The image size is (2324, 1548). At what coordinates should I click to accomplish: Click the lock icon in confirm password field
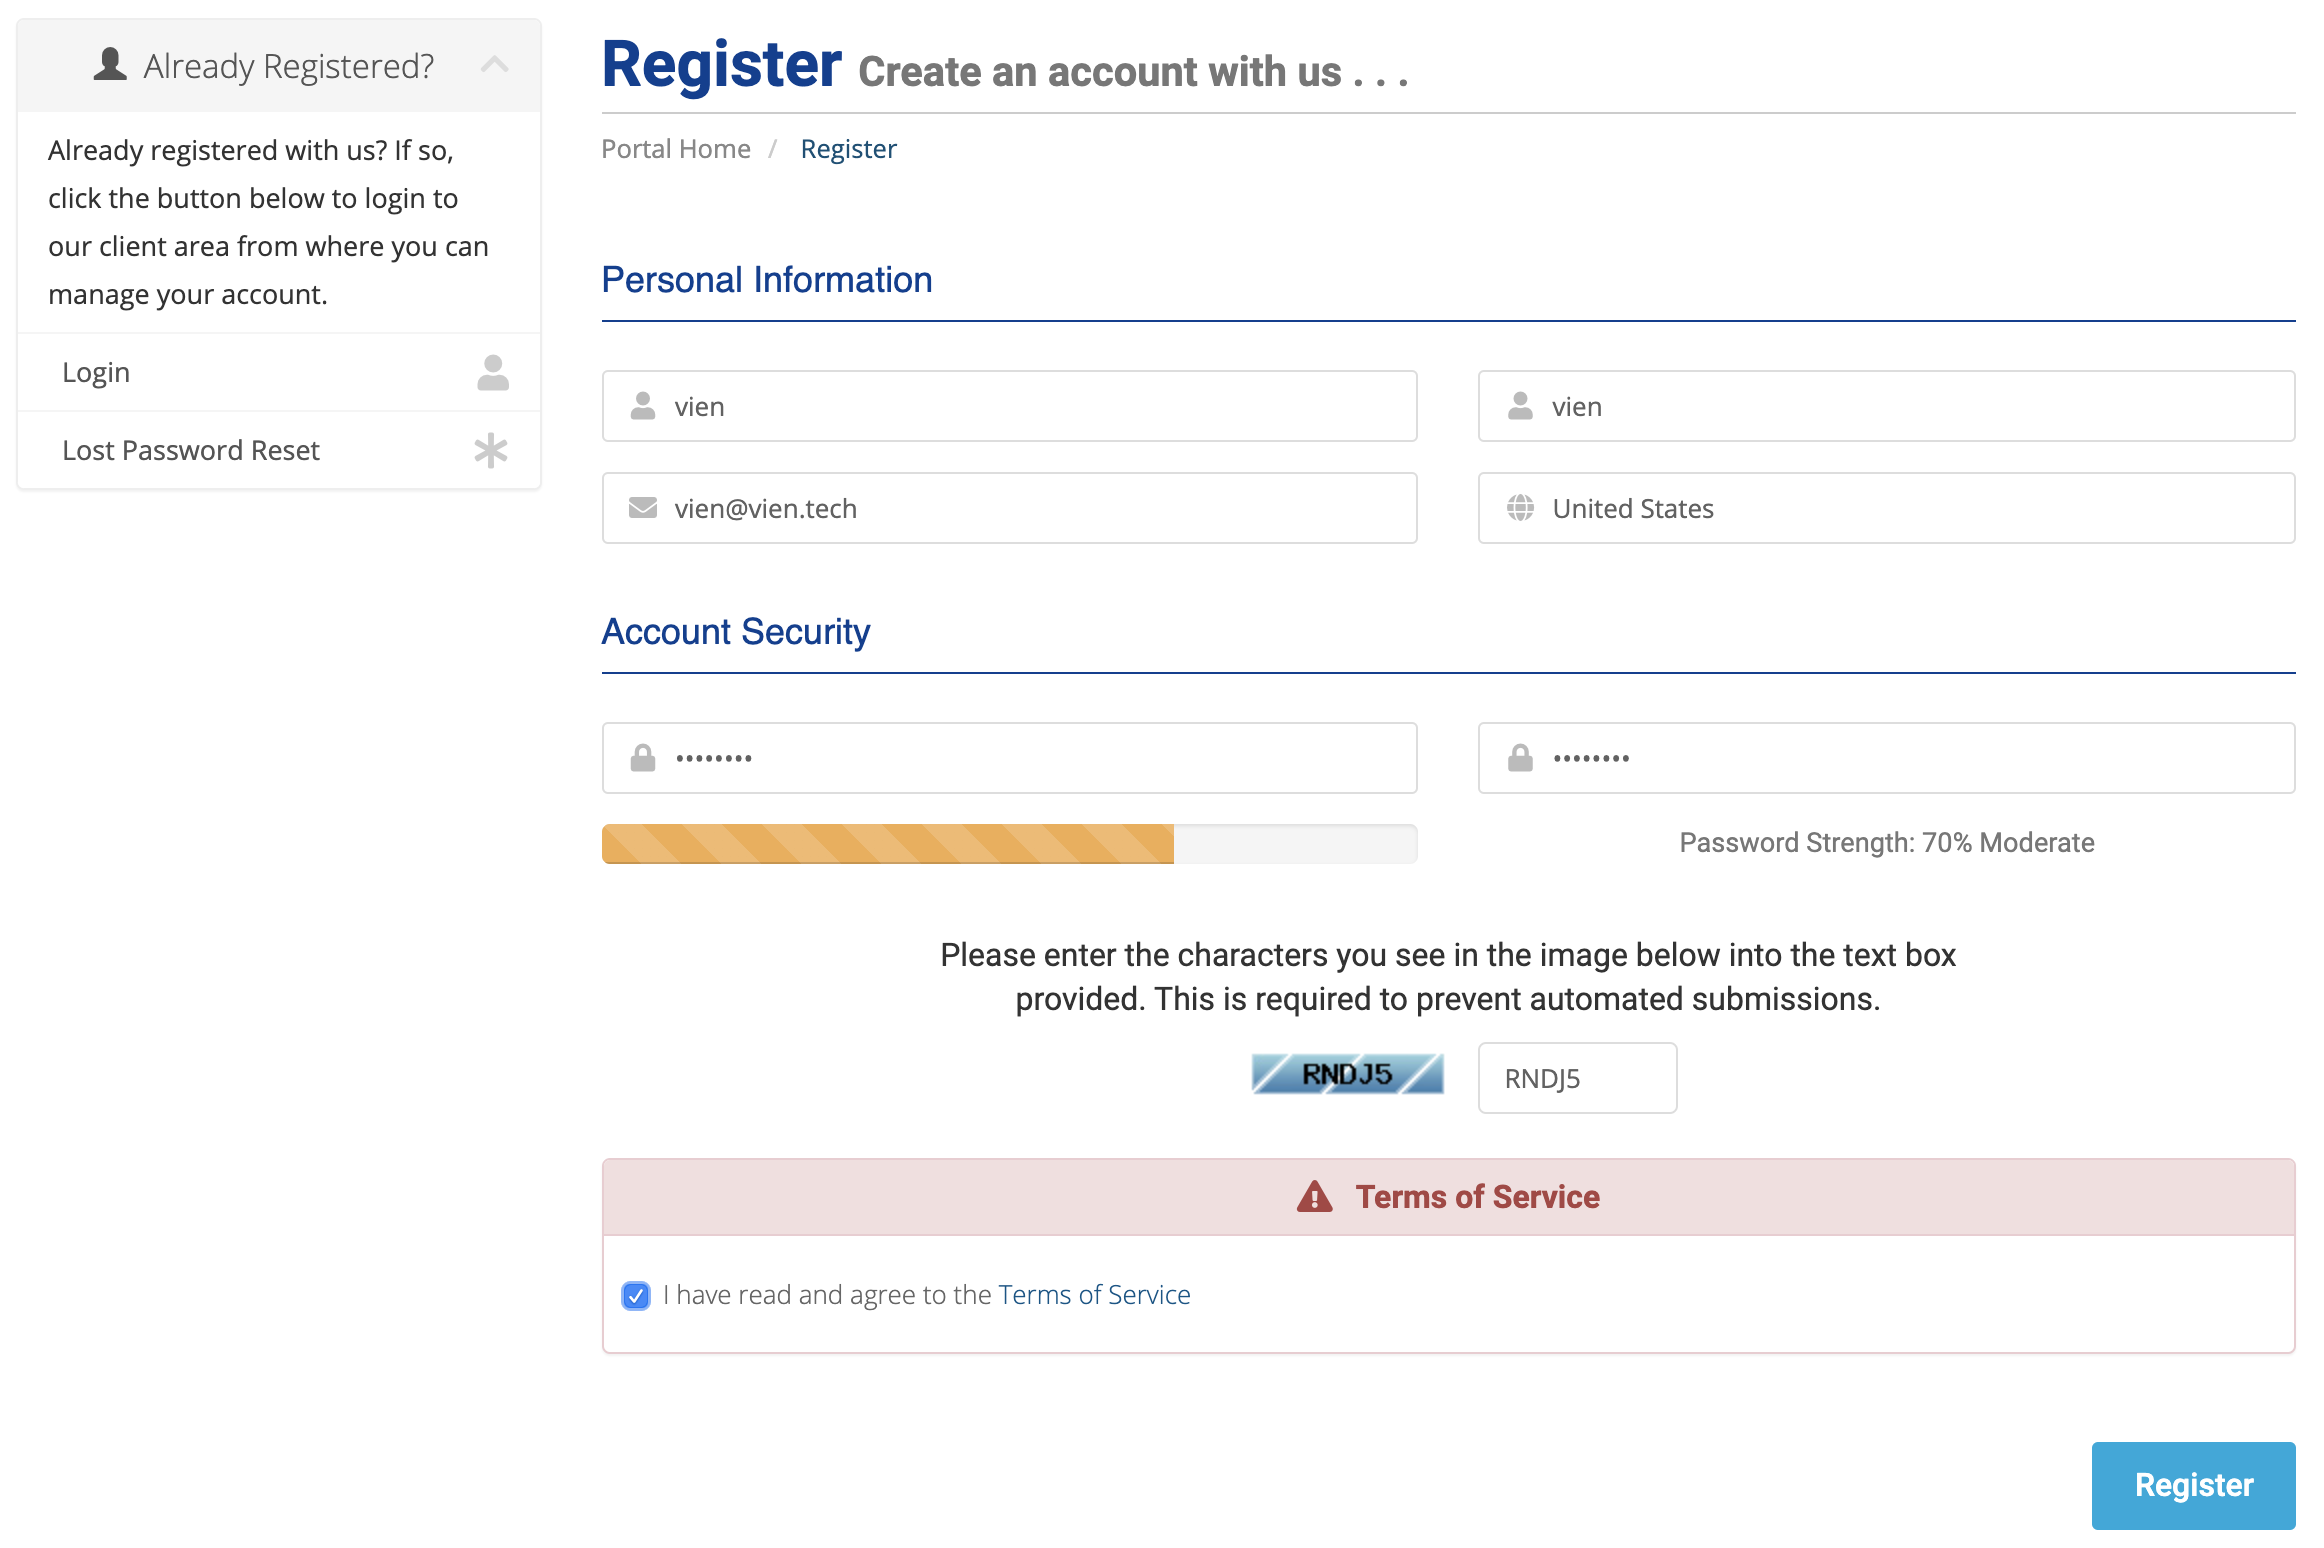[1520, 758]
